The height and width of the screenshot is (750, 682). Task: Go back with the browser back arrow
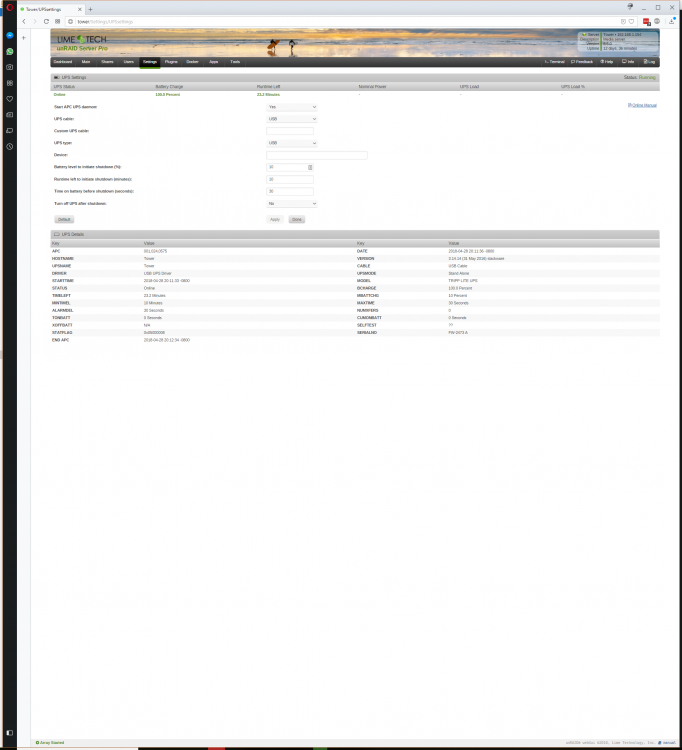pos(24,22)
